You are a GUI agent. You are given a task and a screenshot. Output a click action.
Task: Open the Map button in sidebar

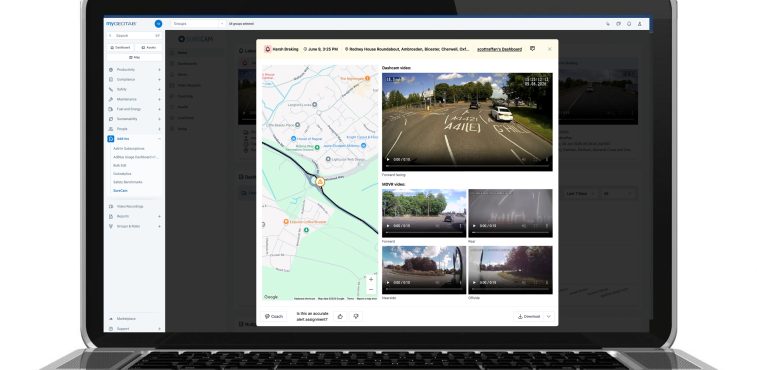[x=134, y=57]
